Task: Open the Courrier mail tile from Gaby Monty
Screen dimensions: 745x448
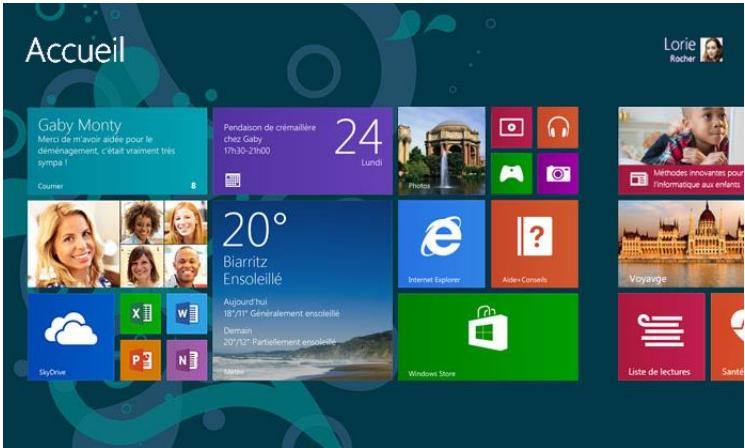Action: tap(117, 151)
